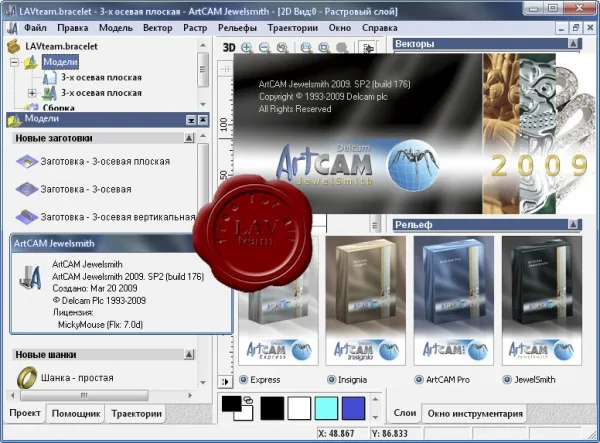Click the Модели folder icon in the project tree

point(31,62)
